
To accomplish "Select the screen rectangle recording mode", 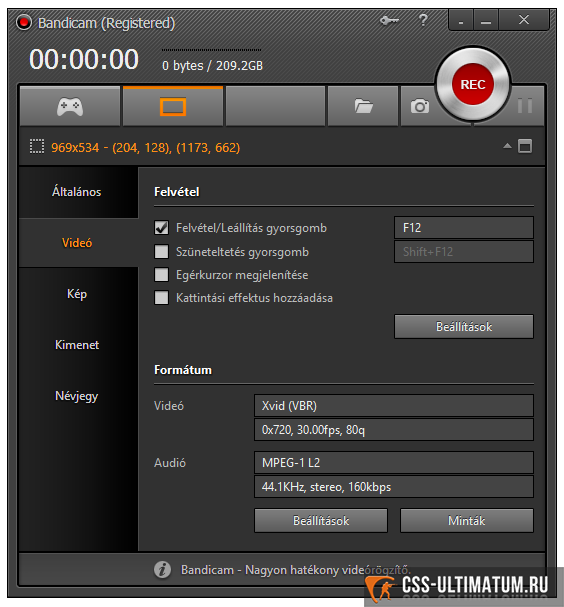I will (173, 106).
